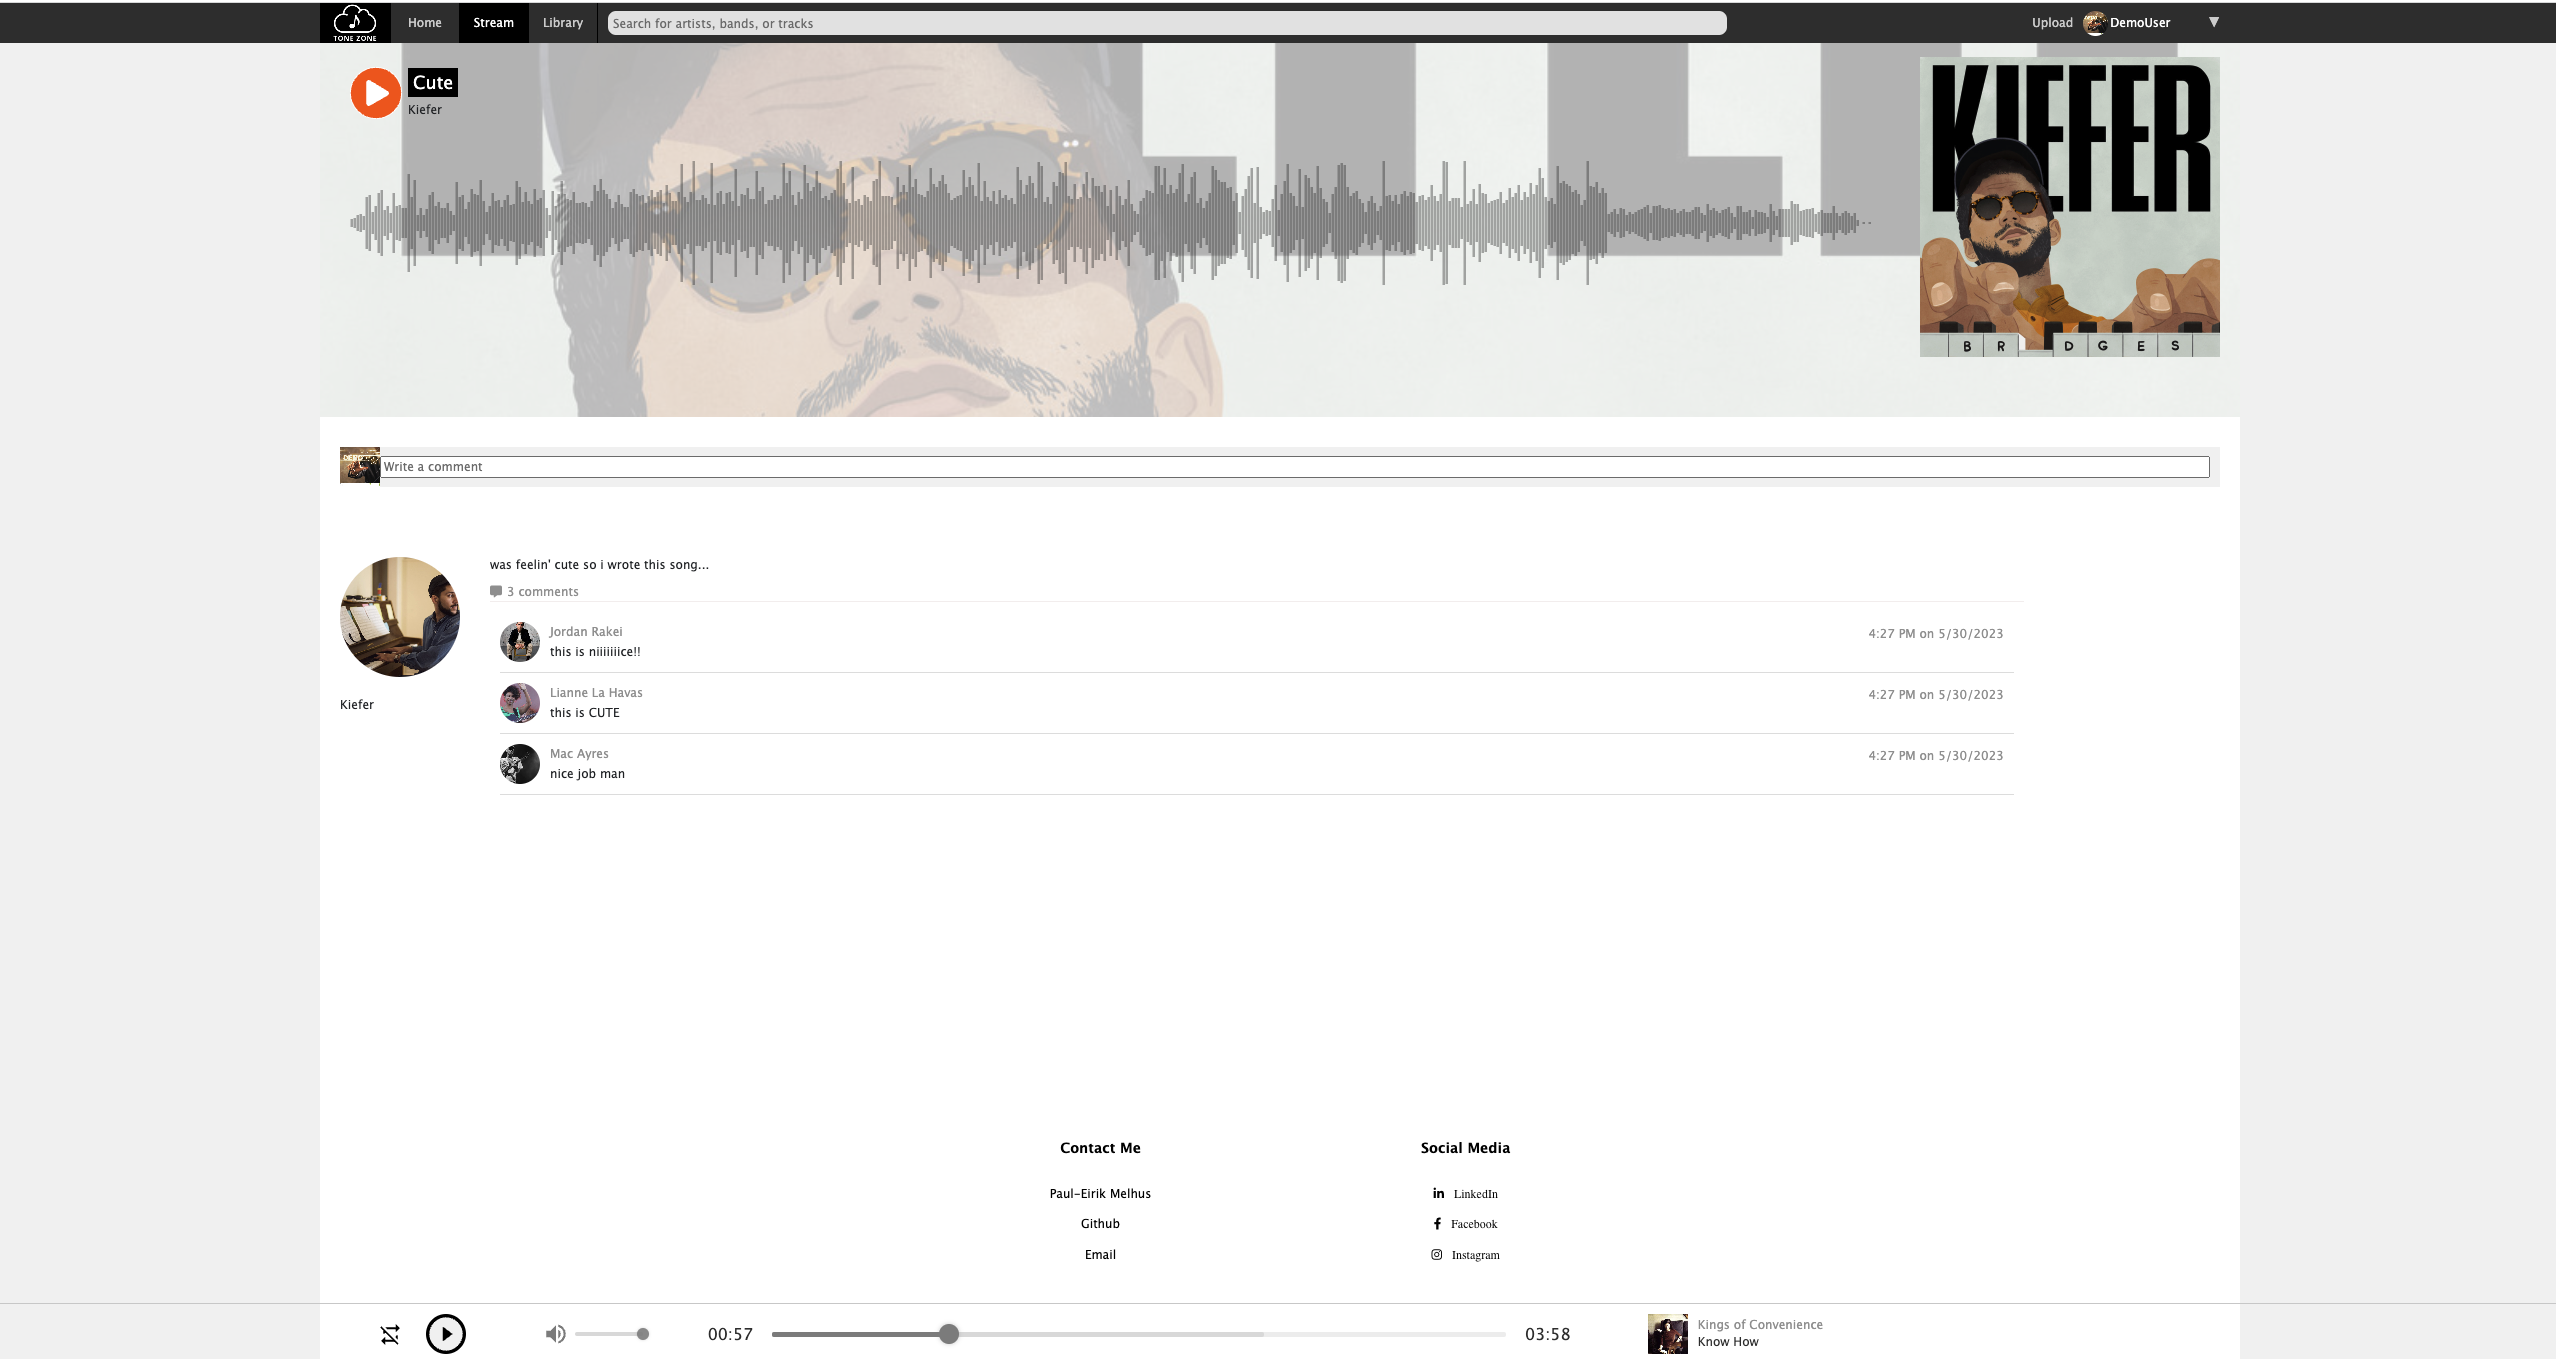2556x1359 pixels.
Task: Focus the Write a comment field
Action: [x=1294, y=467]
